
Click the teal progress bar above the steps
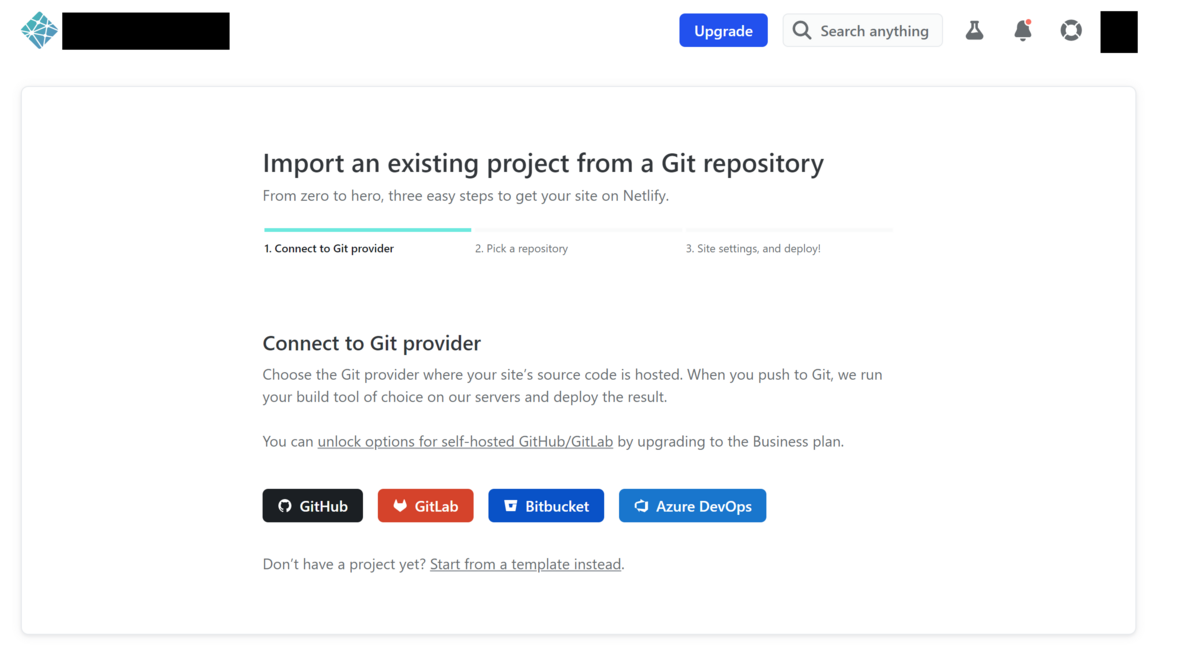click(367, 229)
